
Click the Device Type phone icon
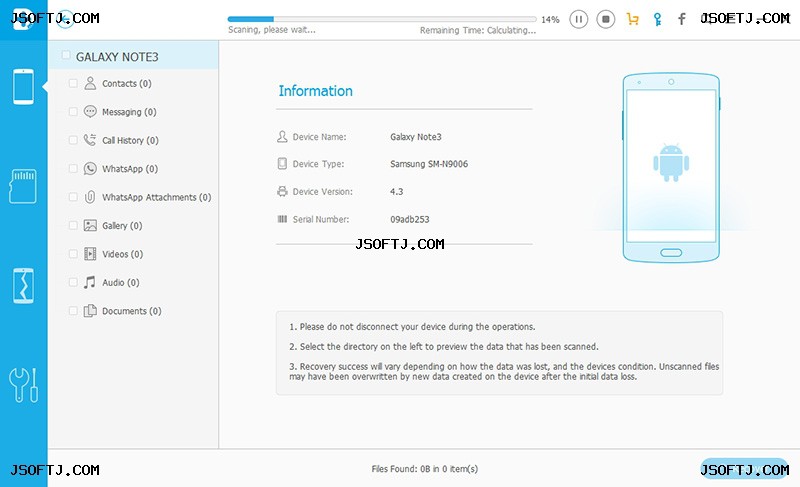(x=282, y=164)
